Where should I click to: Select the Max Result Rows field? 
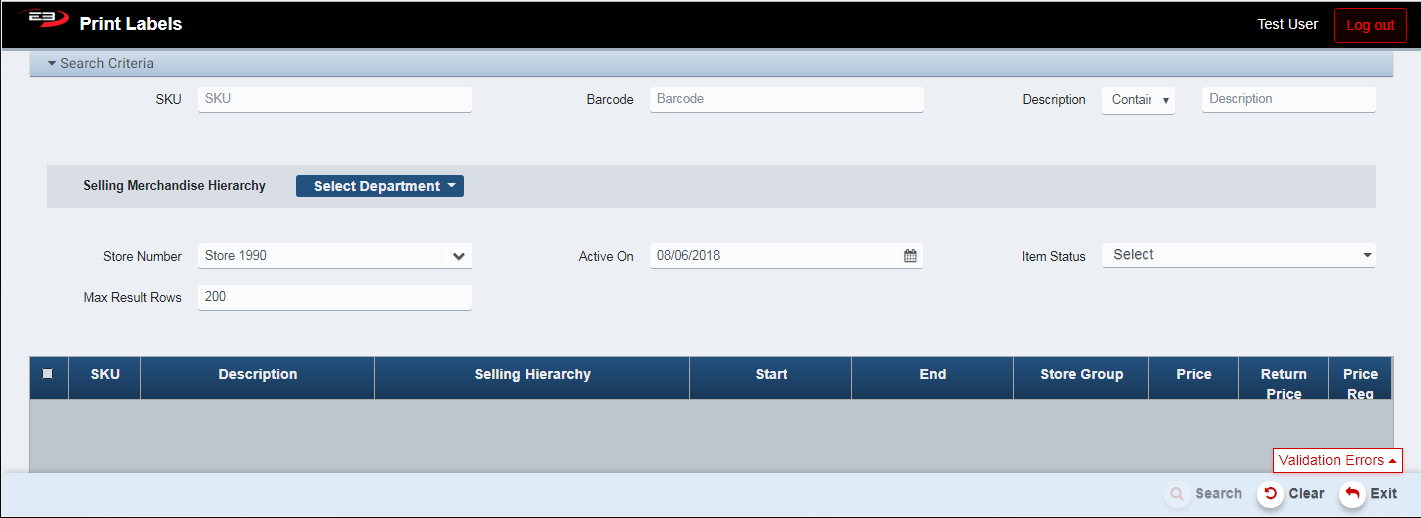point(334,297)
